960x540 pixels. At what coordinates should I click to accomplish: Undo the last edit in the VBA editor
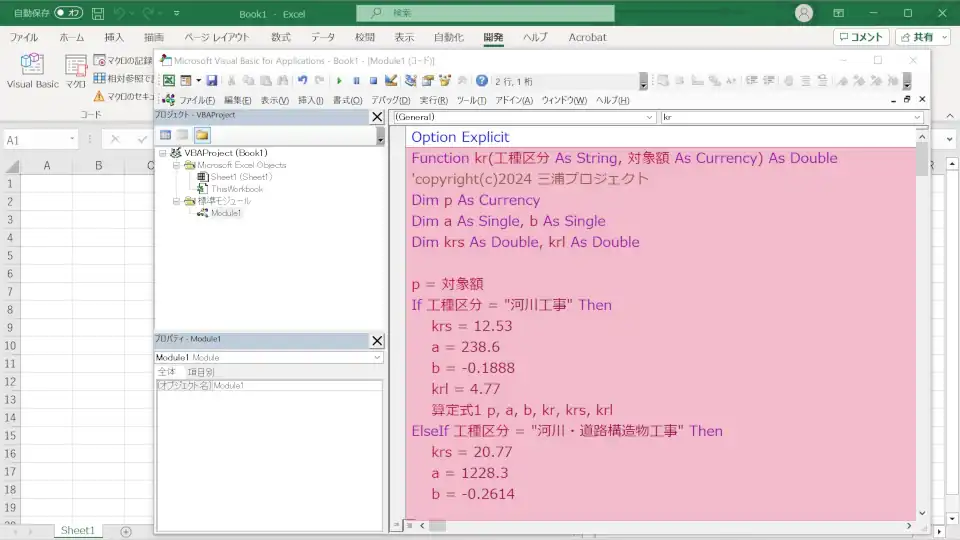point(302,81)
